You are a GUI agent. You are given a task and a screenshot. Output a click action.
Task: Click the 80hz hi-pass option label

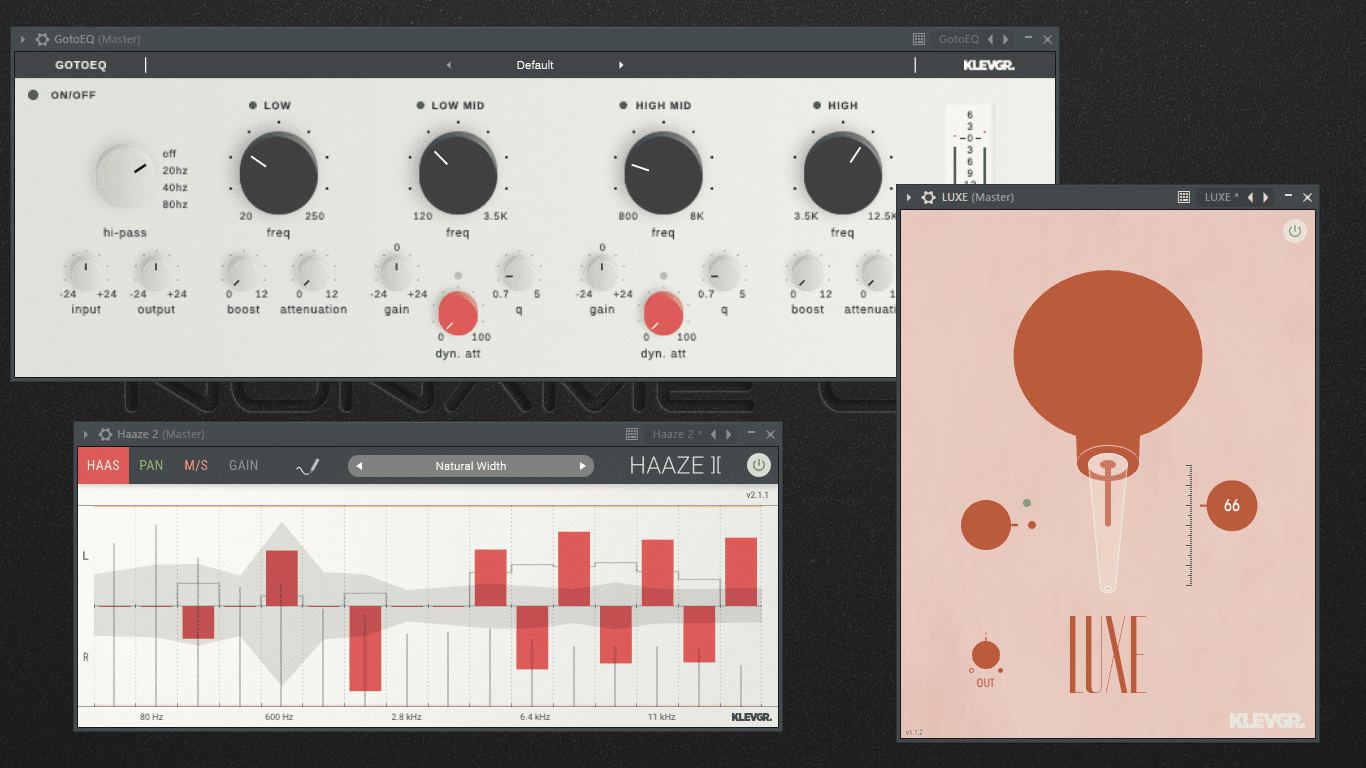[175, 205]
